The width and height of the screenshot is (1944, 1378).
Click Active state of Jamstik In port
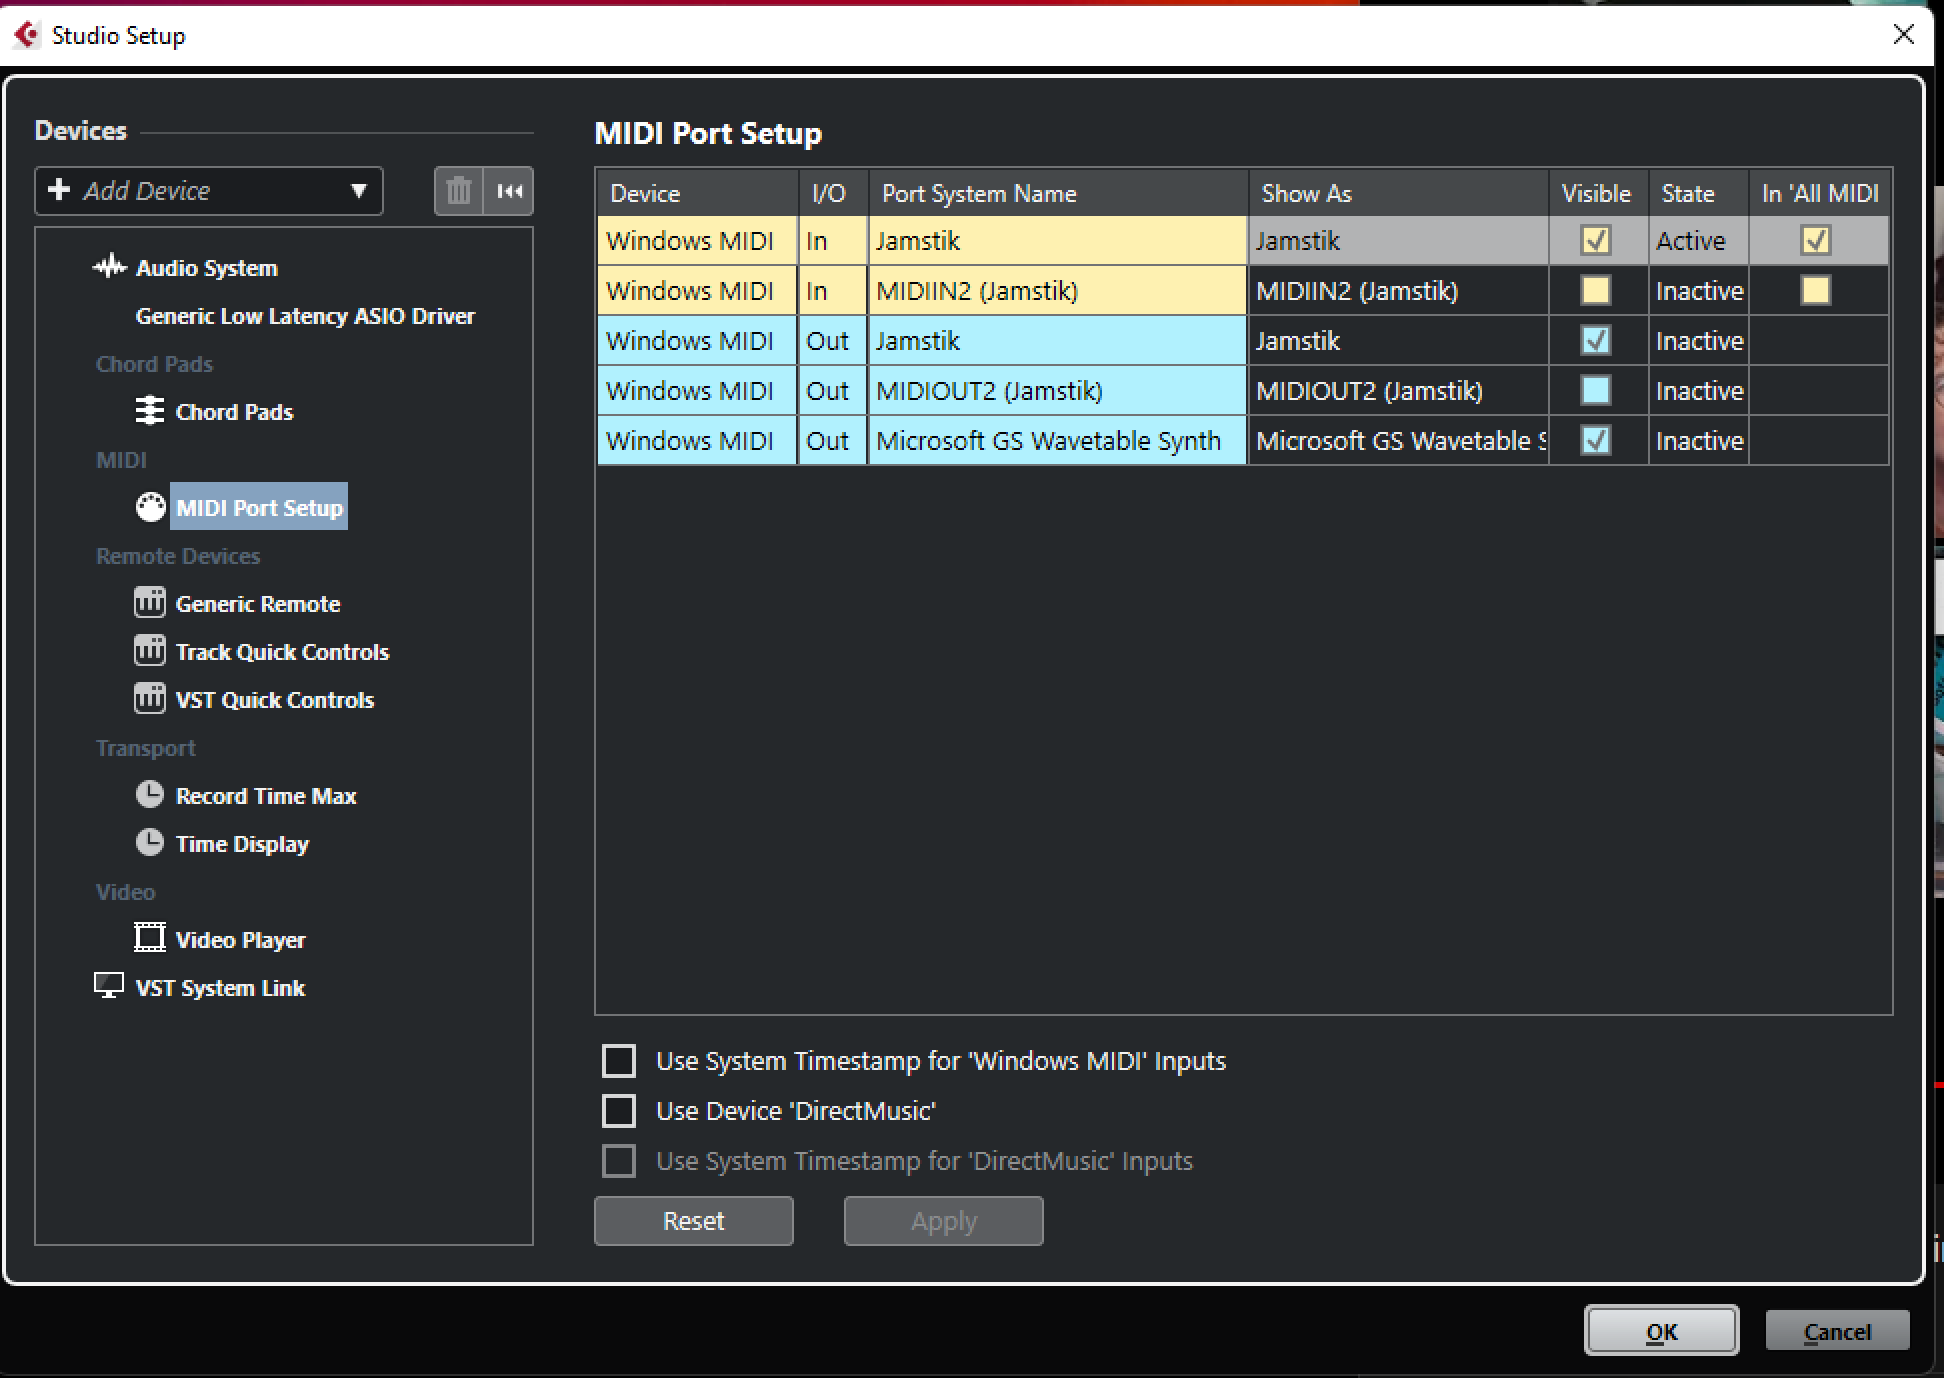1698,241
